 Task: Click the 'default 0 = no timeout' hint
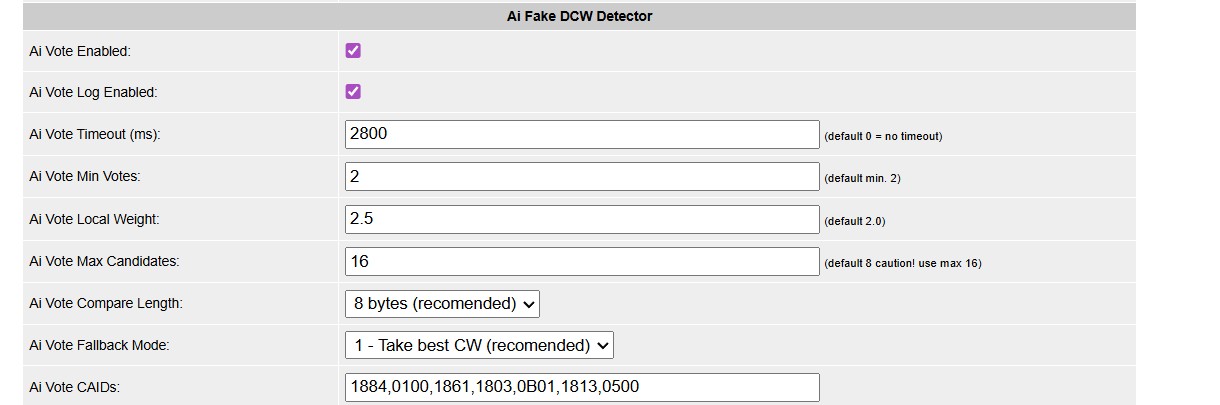tap(883, 136)
